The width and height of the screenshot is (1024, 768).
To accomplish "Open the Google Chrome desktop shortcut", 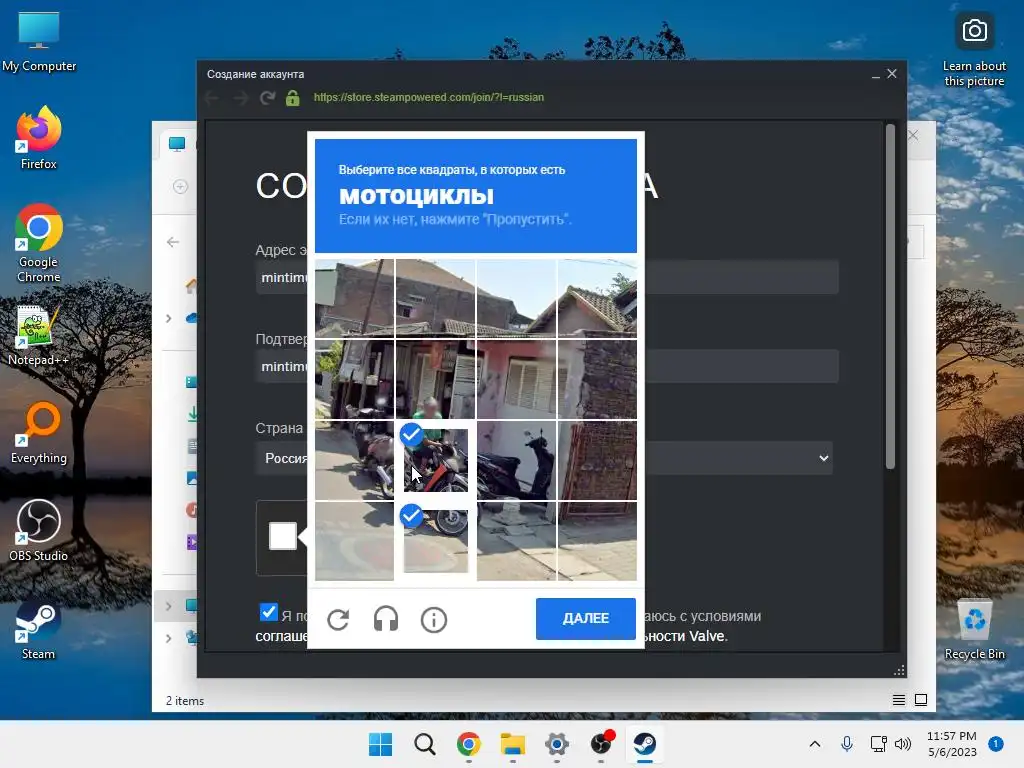I will 39,242.
